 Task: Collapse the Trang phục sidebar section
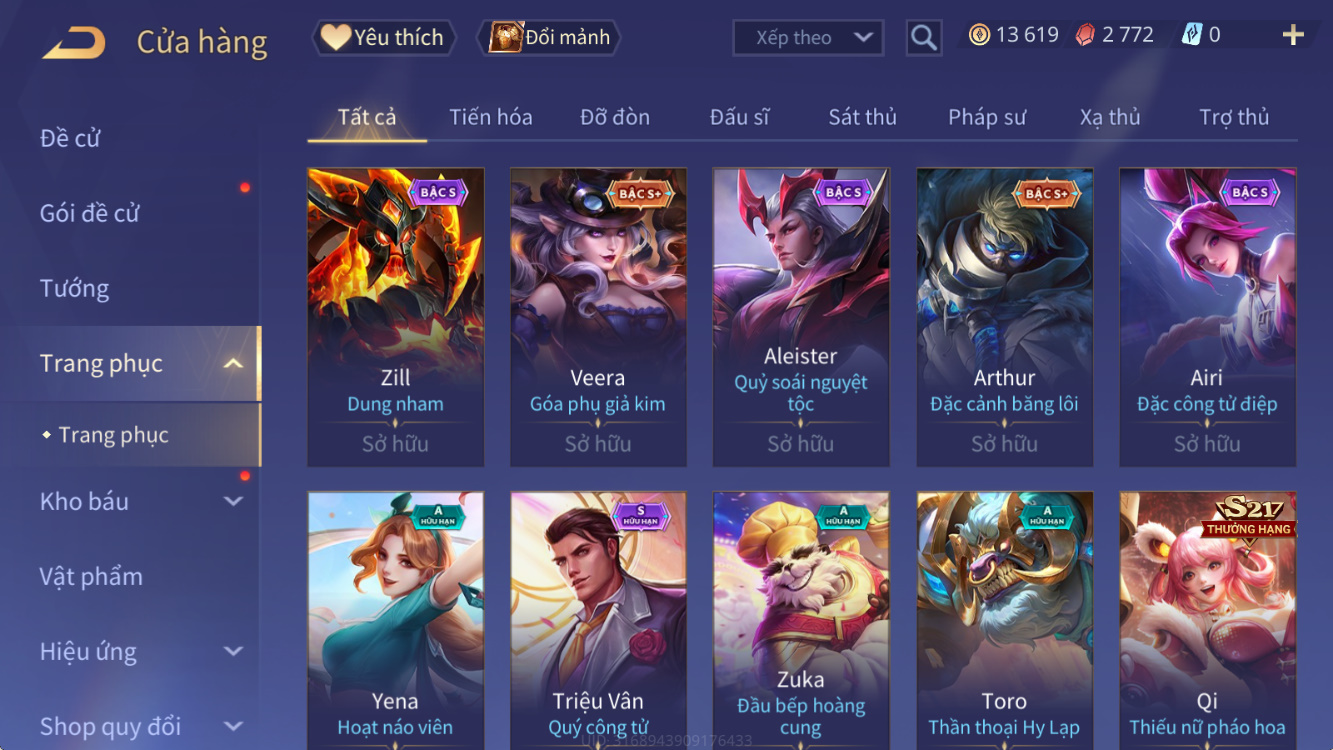233,363
